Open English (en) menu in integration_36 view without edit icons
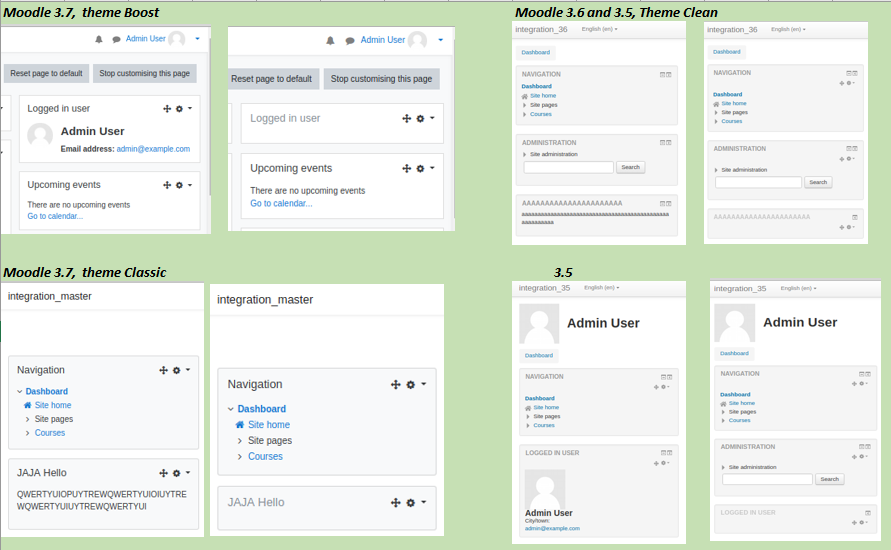This screenshot has width=891, height=550. coord(599,29)
